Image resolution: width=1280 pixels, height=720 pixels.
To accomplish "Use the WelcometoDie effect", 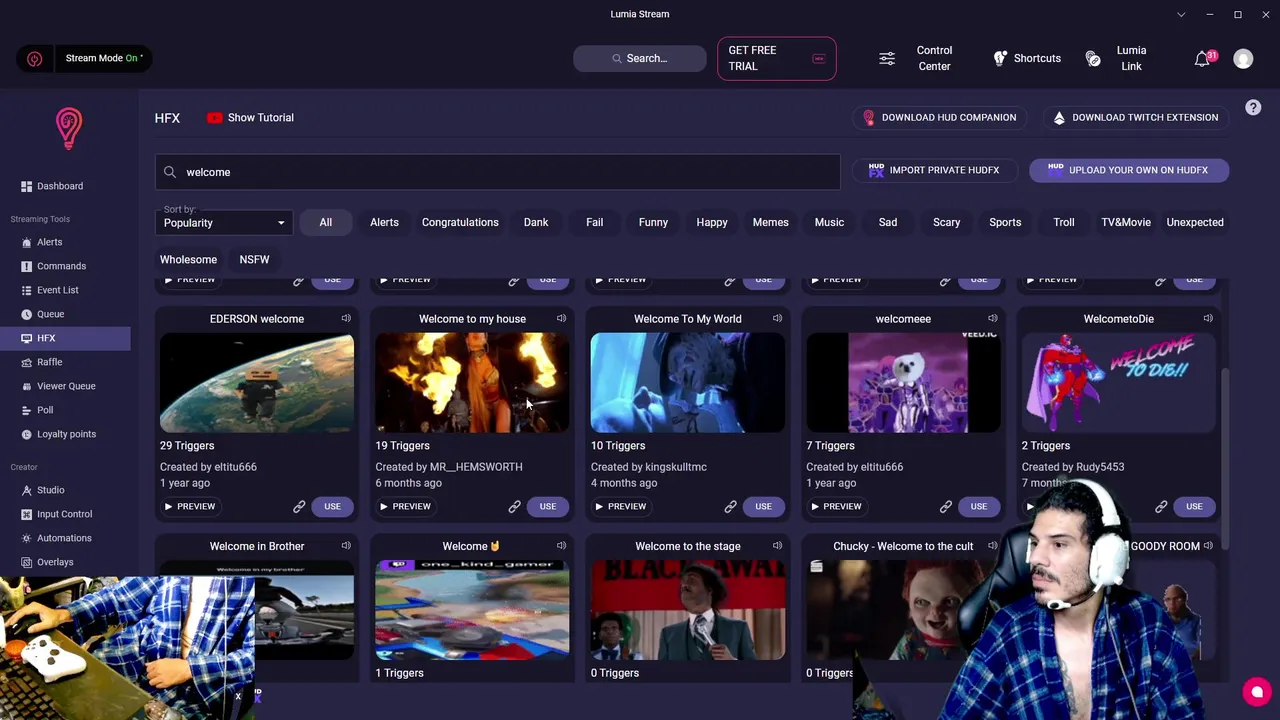I will (x=1194, y=507).
